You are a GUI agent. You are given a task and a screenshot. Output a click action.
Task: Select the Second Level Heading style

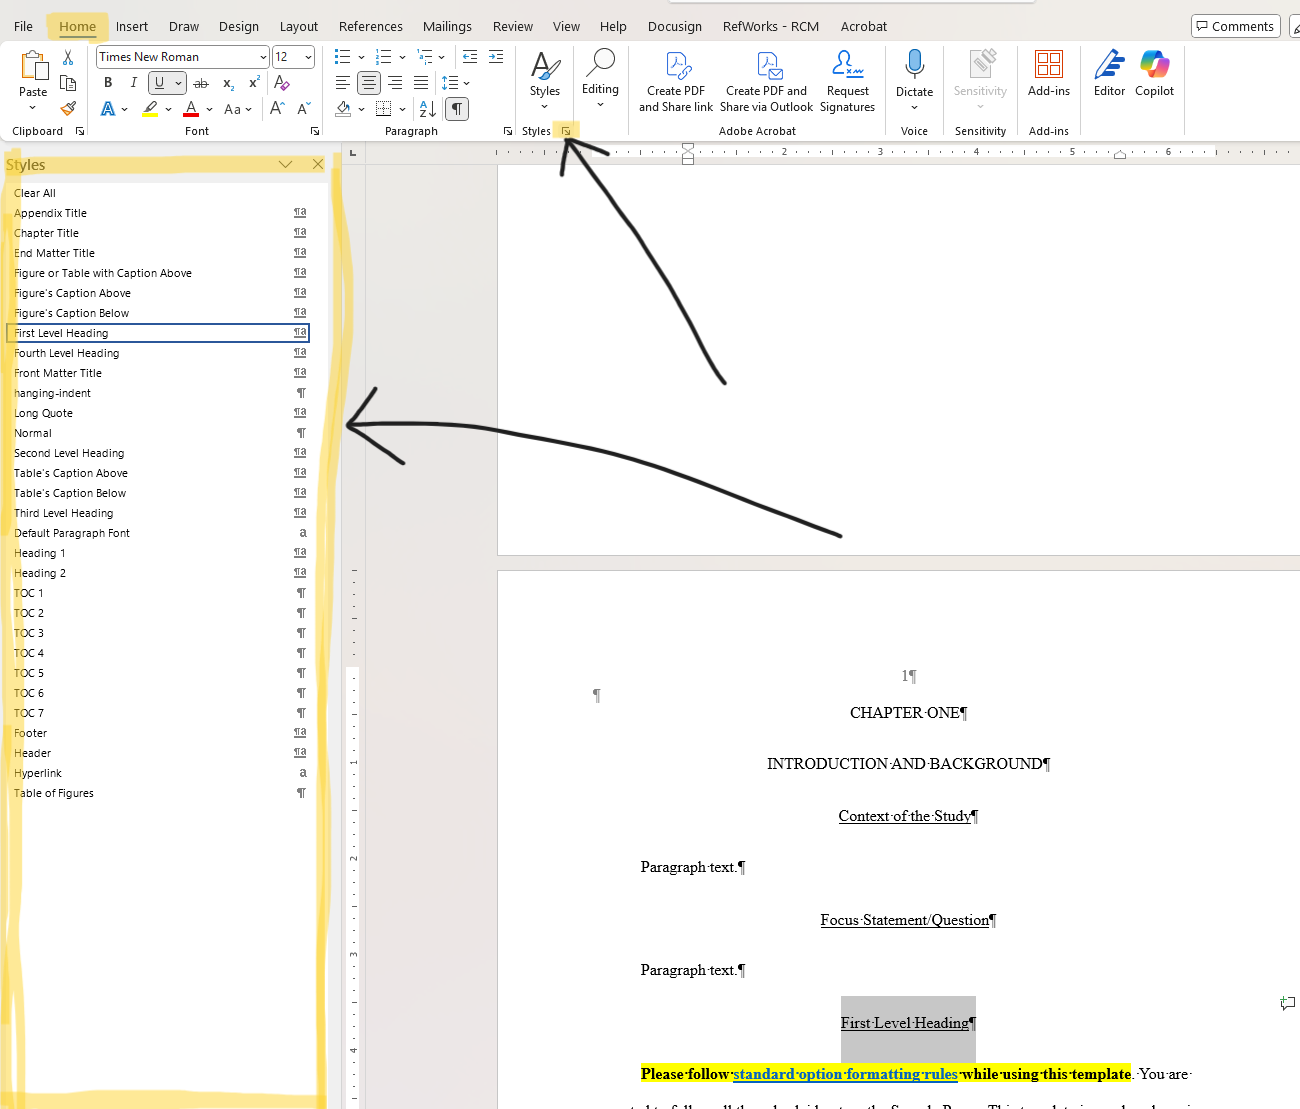coord(69,452)
